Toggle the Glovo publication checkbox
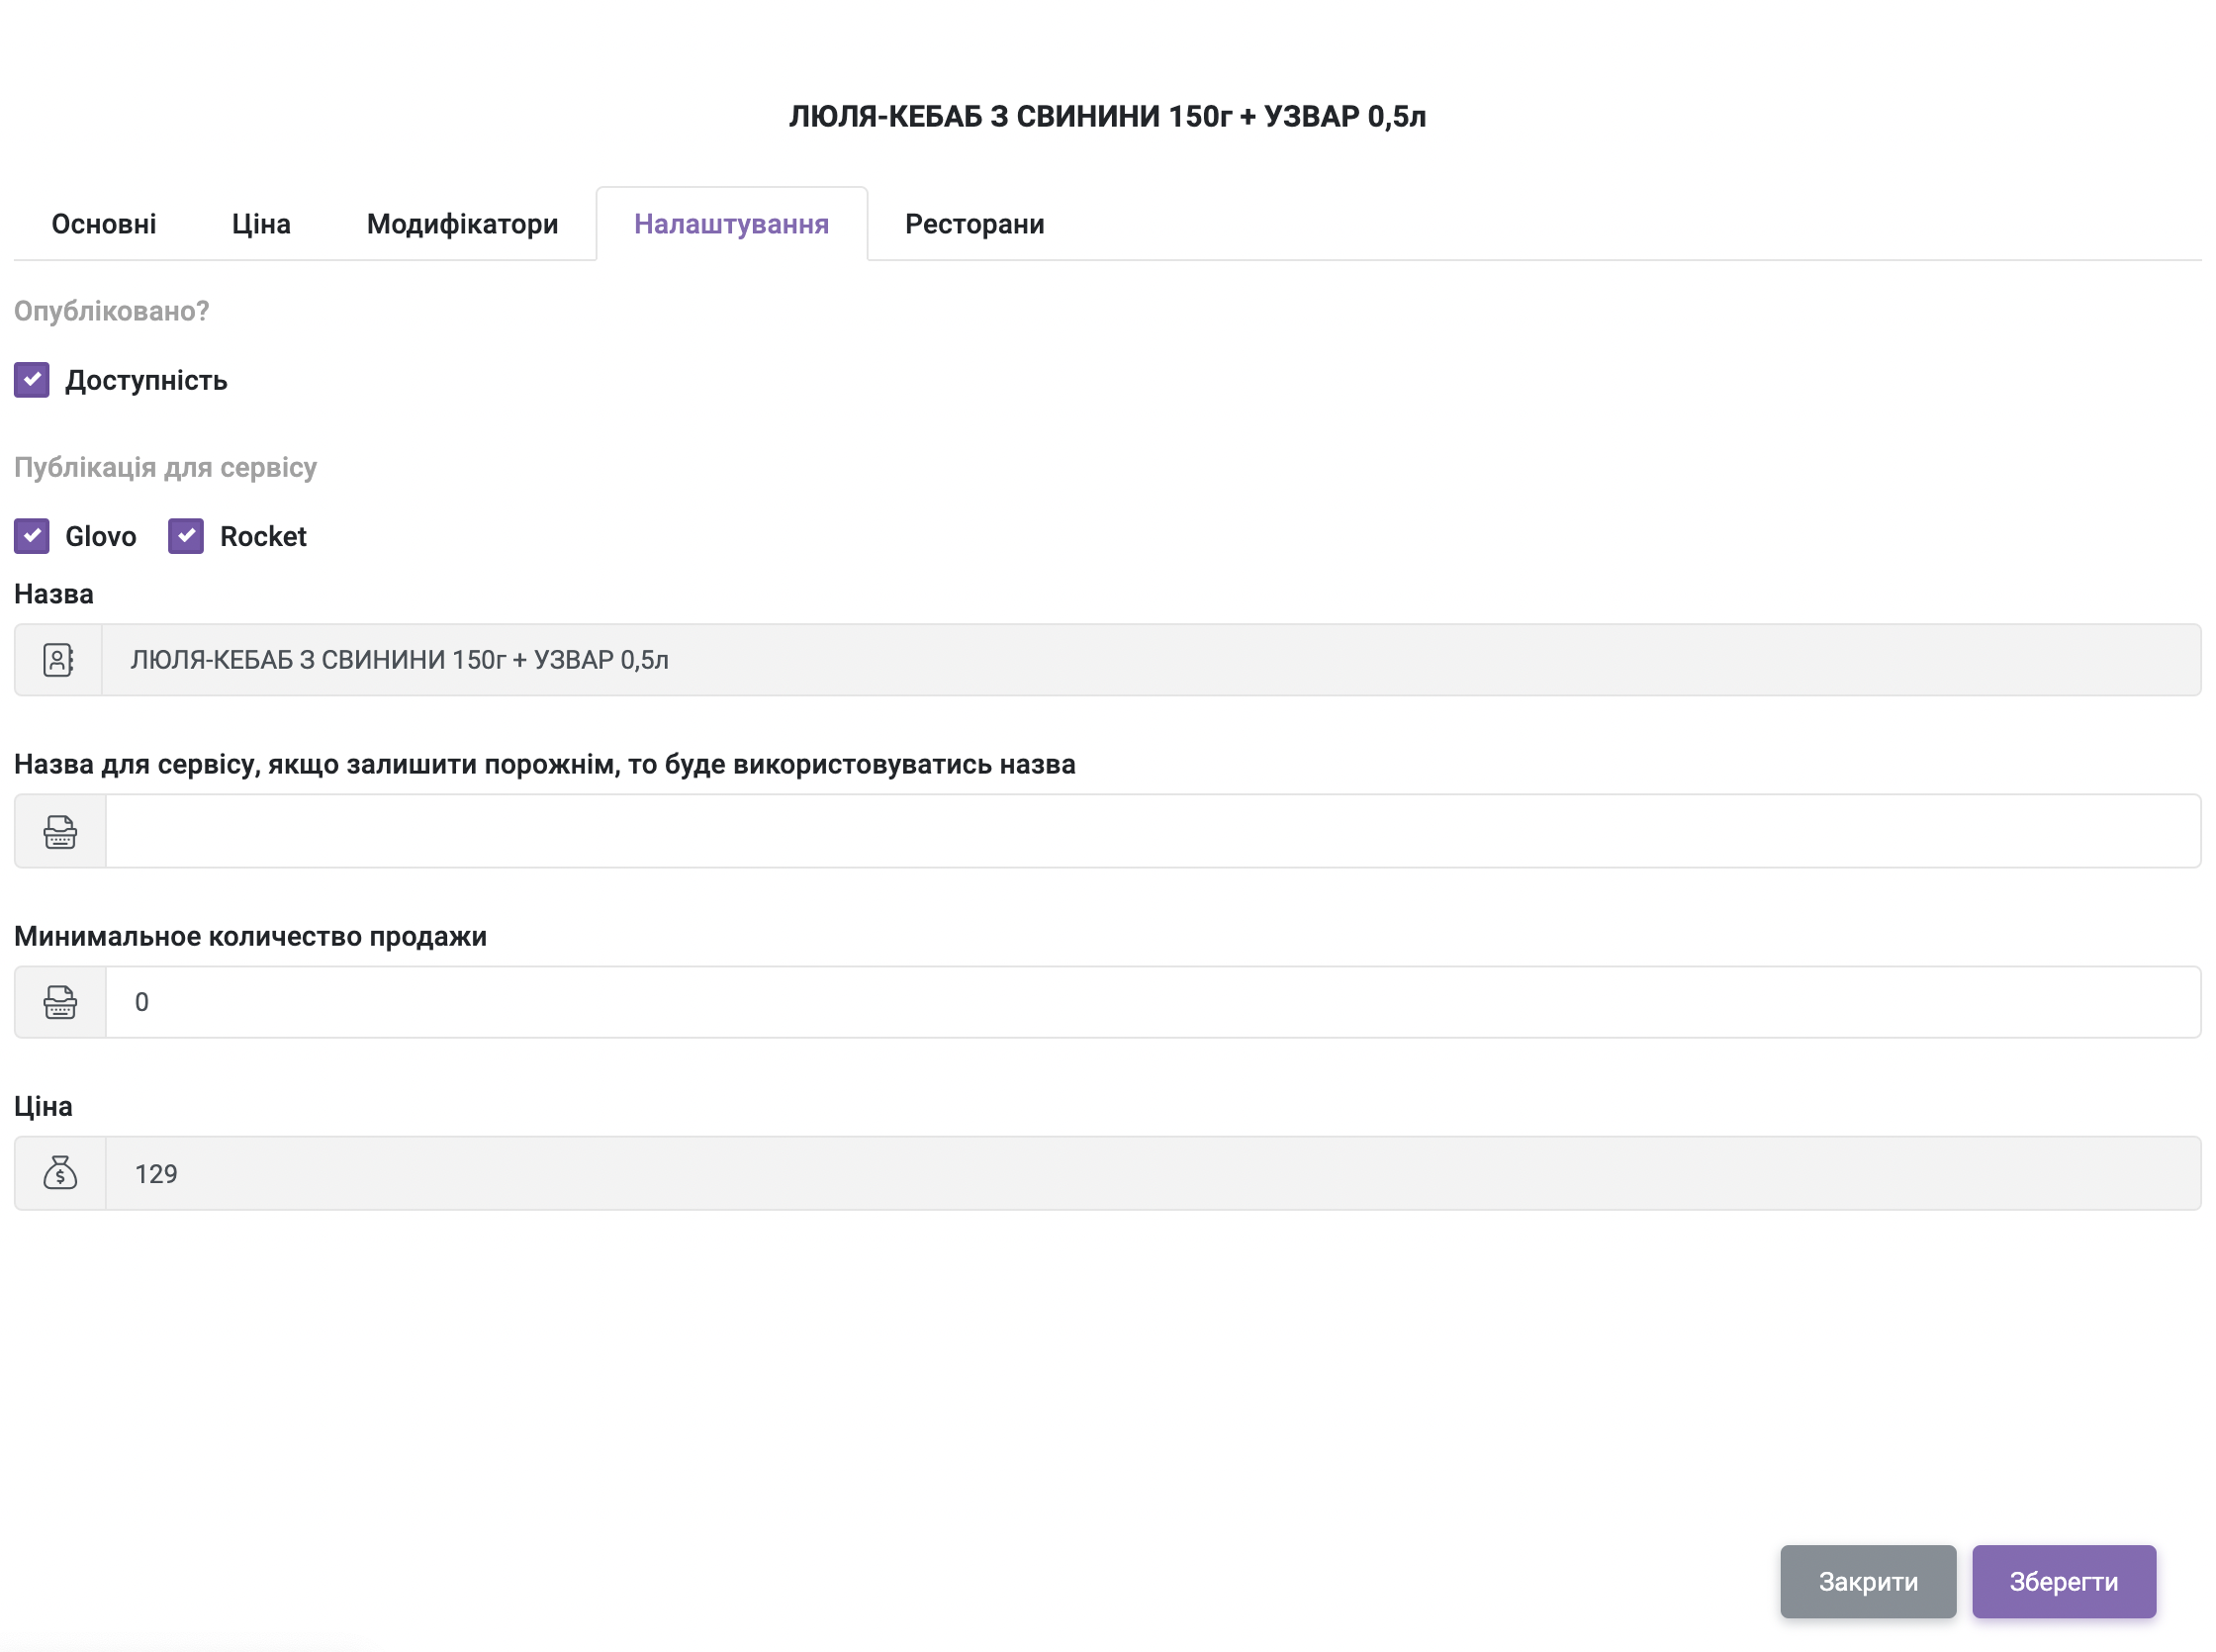Image resolution: width=2216 pixels, height=1652 pixels. point(32,536)
